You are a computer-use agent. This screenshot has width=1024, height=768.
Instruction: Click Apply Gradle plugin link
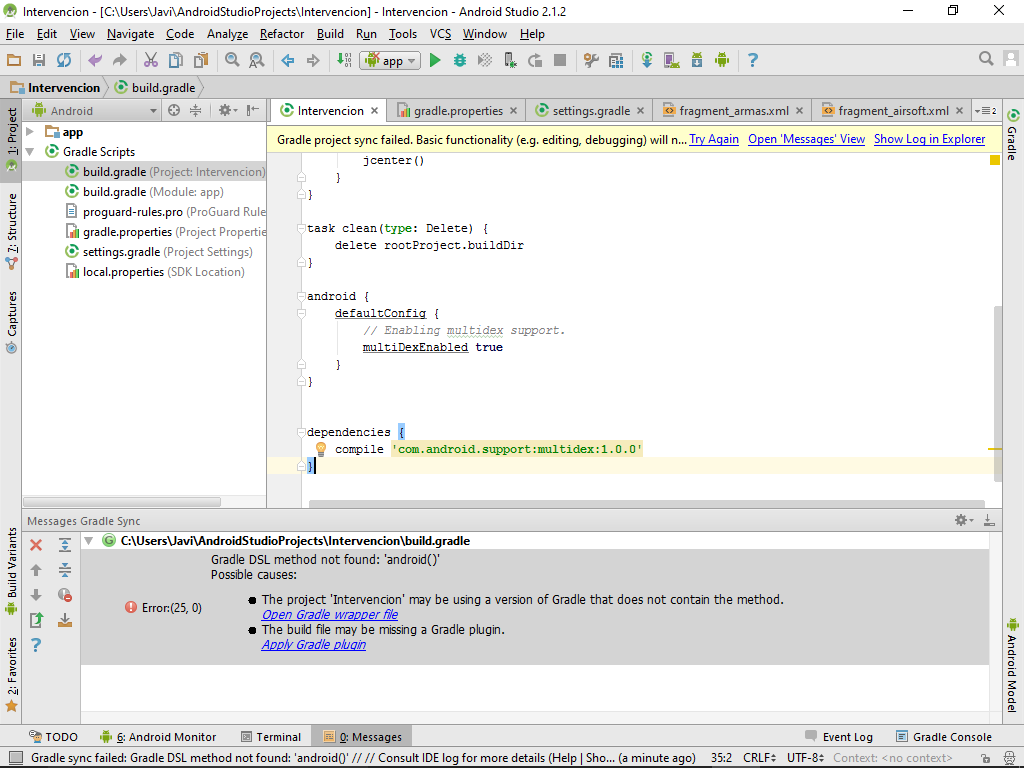[313, 645]
